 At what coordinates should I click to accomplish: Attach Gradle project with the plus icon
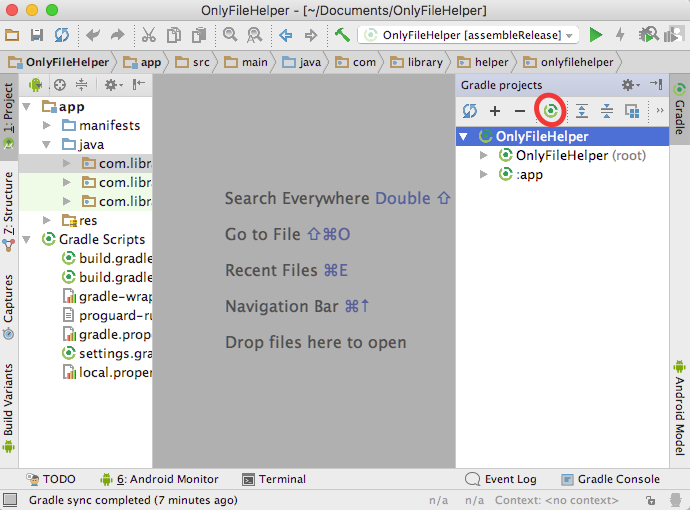click(x=495, y=111)
